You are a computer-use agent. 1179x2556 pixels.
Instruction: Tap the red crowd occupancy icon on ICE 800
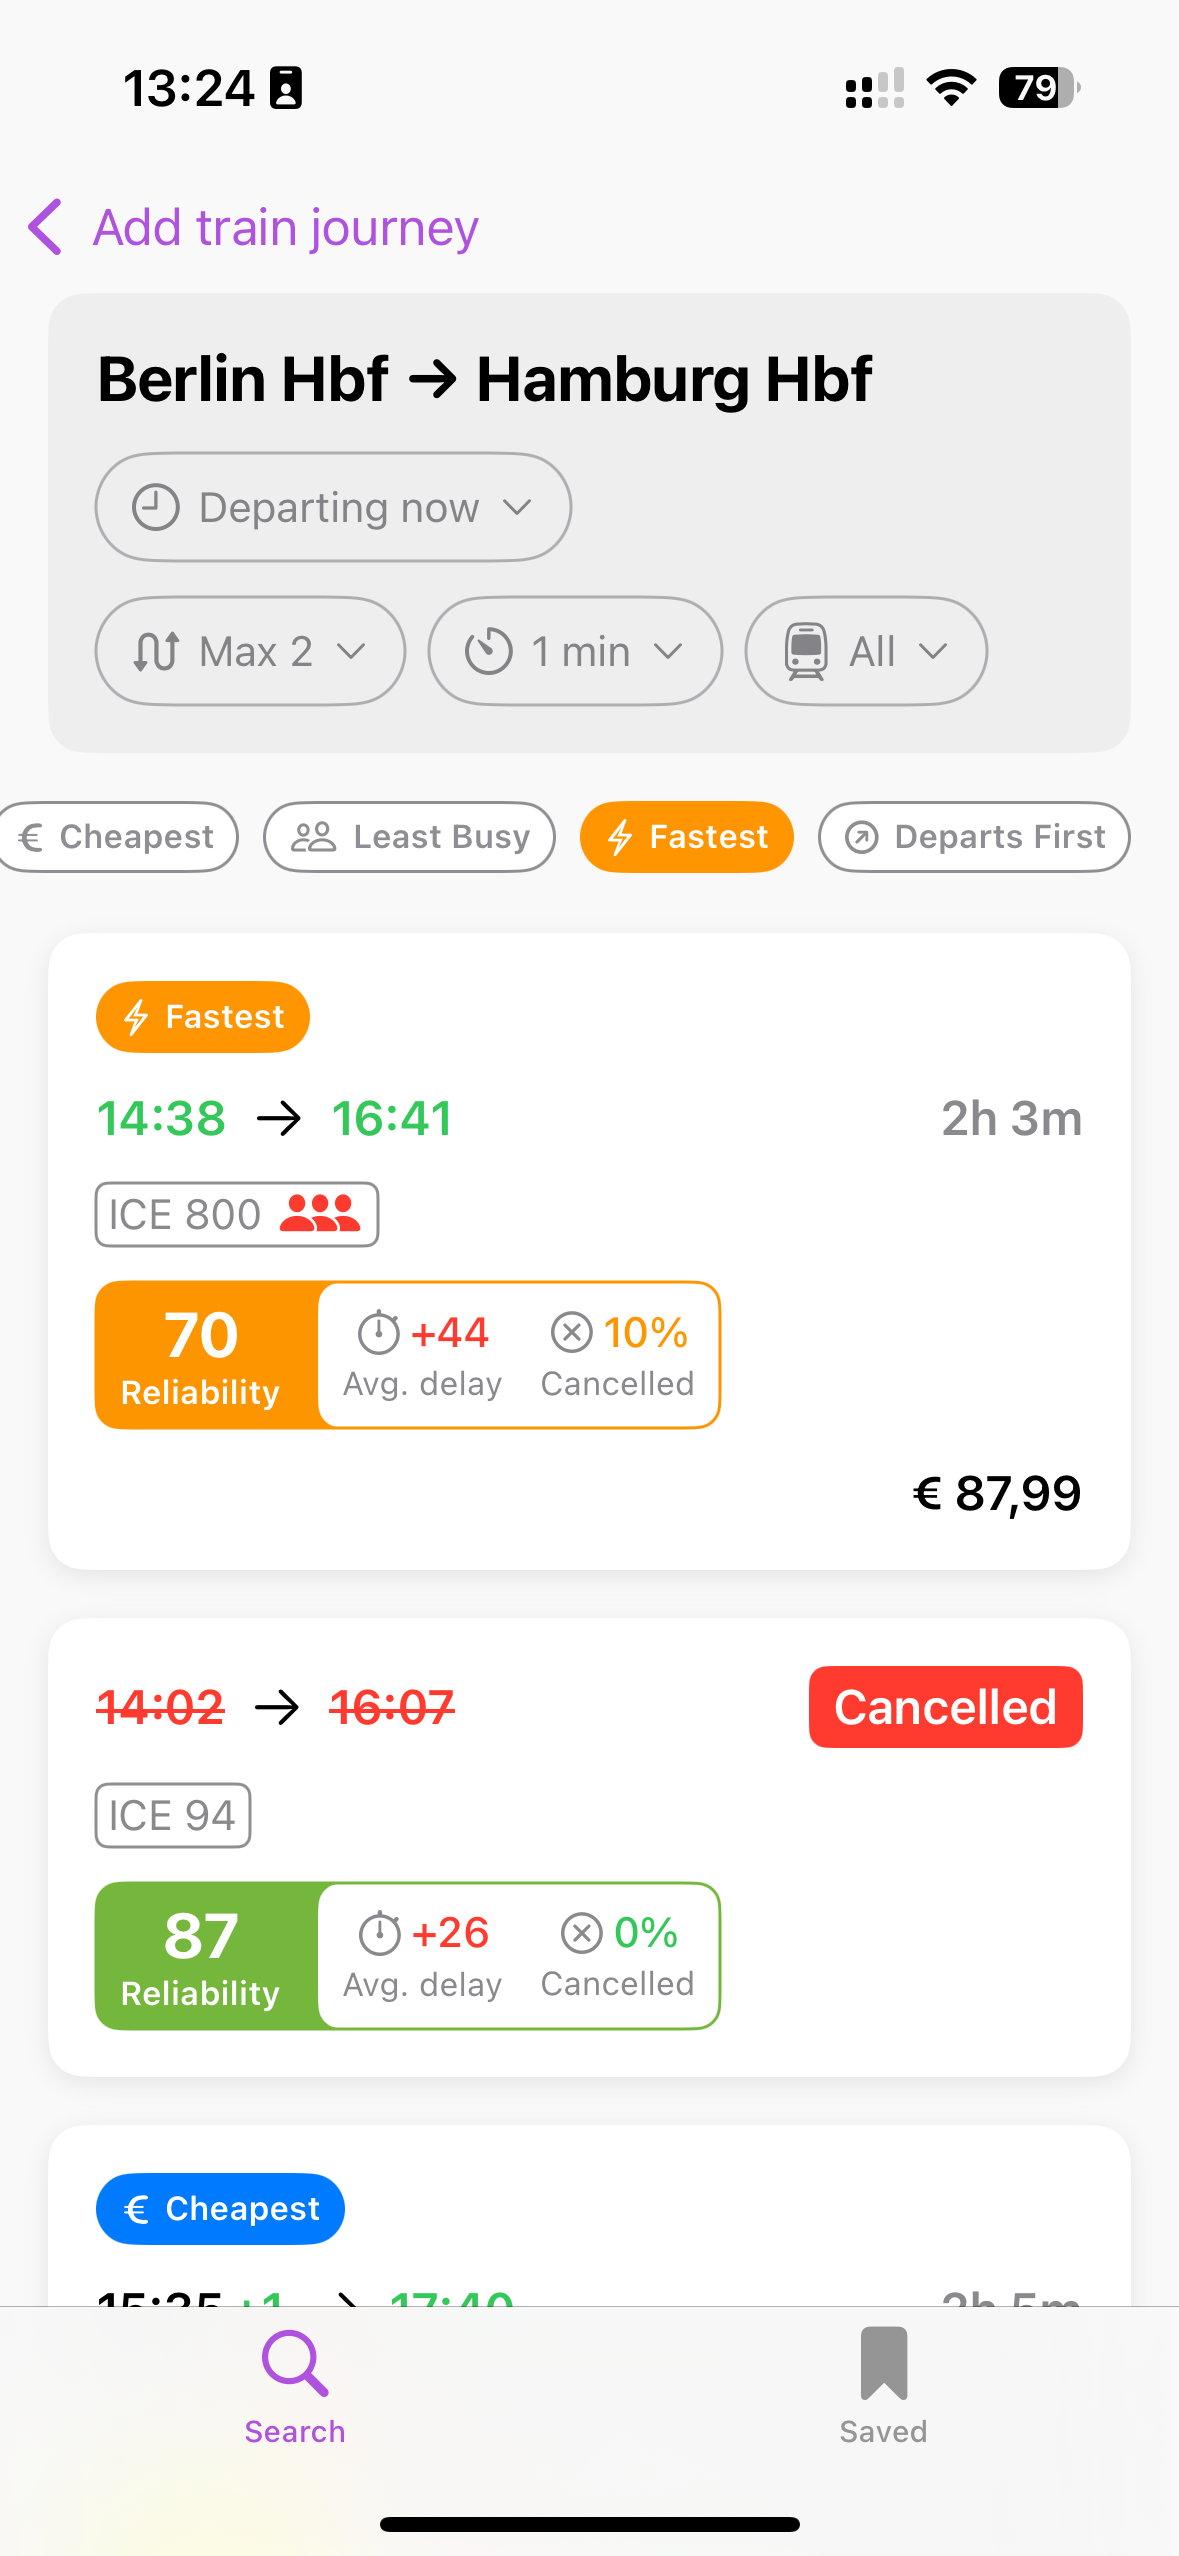[319, 1214]
